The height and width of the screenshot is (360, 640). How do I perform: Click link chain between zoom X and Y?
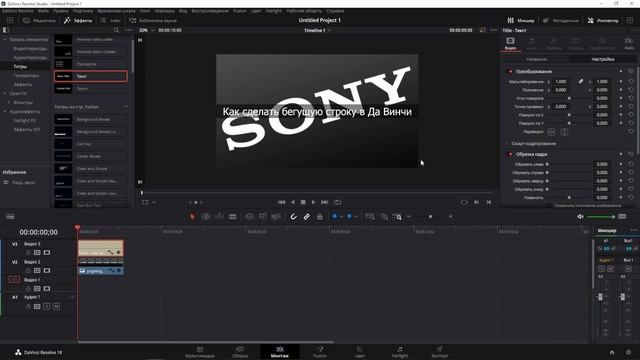581,82
